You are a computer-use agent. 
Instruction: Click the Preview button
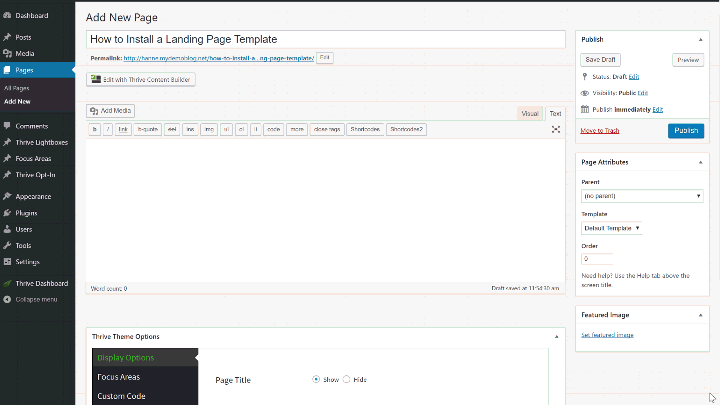coord(688,60)
